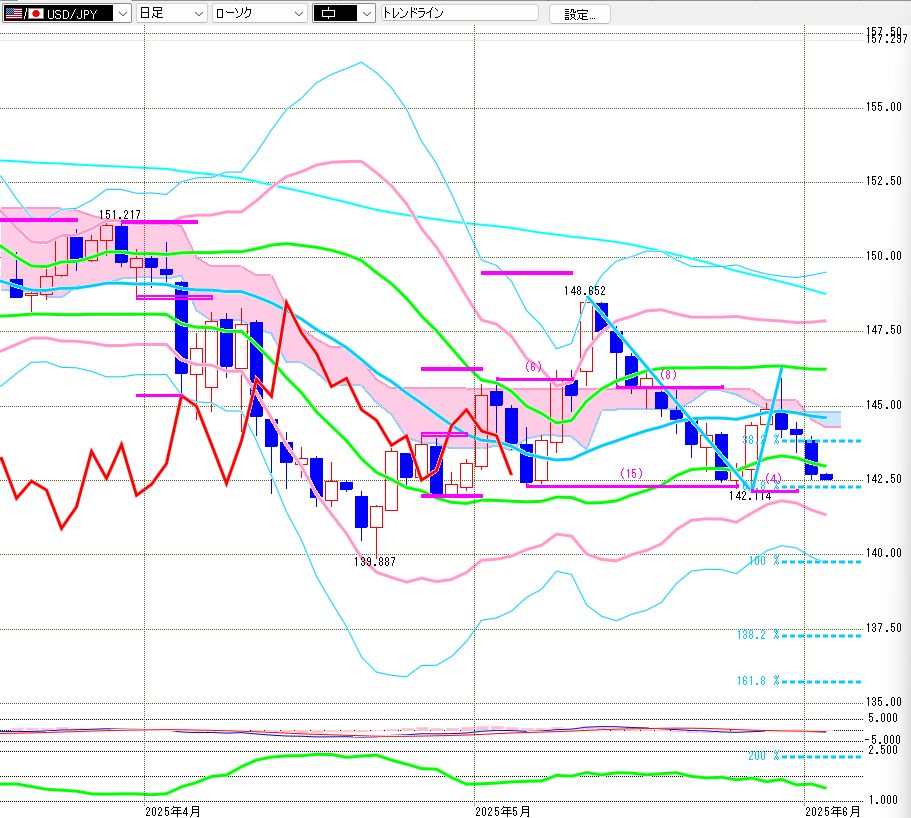
Task: Click the 151.217 high price label
Action: [120, 215]
